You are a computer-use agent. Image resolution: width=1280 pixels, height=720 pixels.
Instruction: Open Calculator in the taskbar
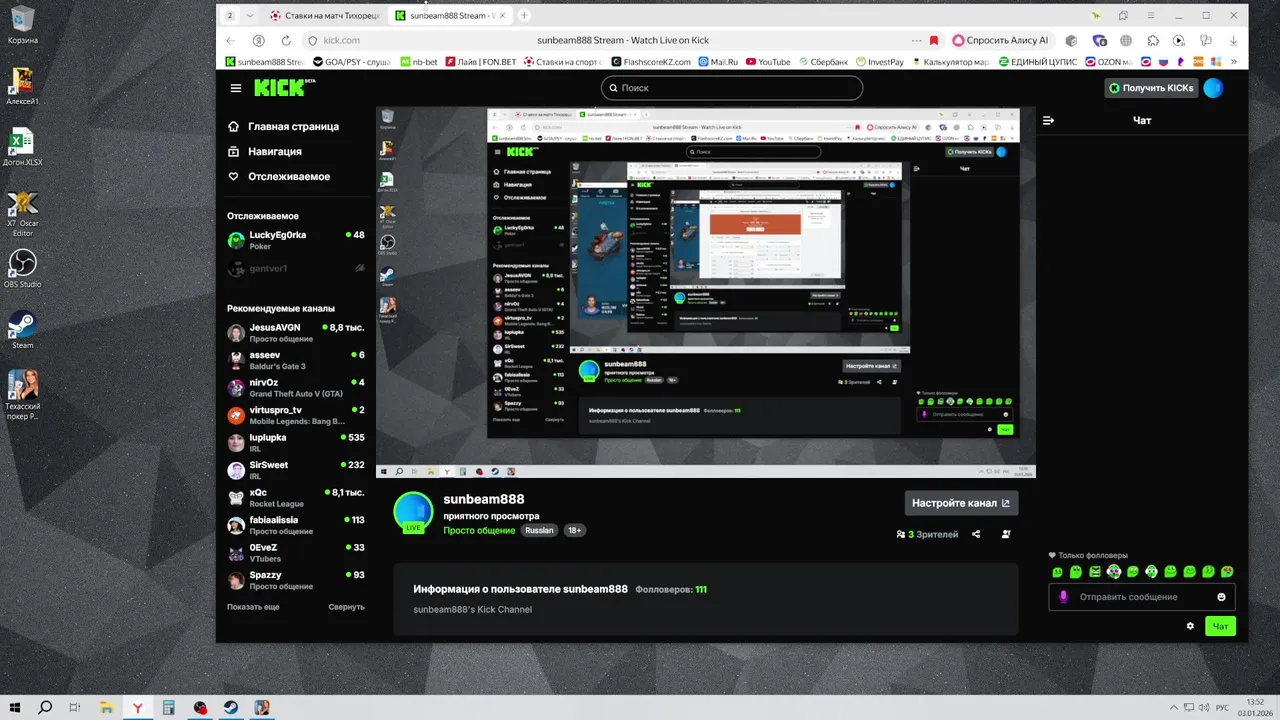pyautogui.click(x=169, y=708)
